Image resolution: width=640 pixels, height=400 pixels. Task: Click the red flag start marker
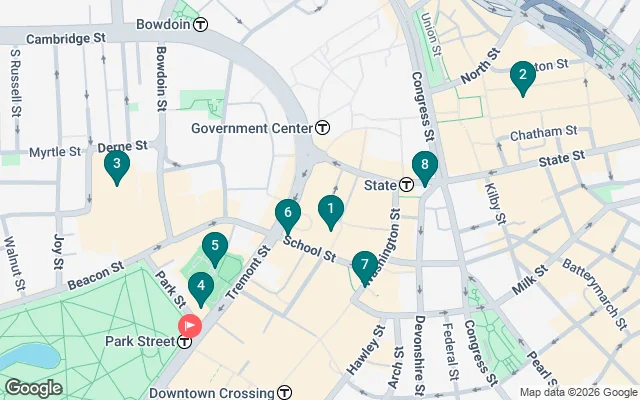tap(190, 326)
